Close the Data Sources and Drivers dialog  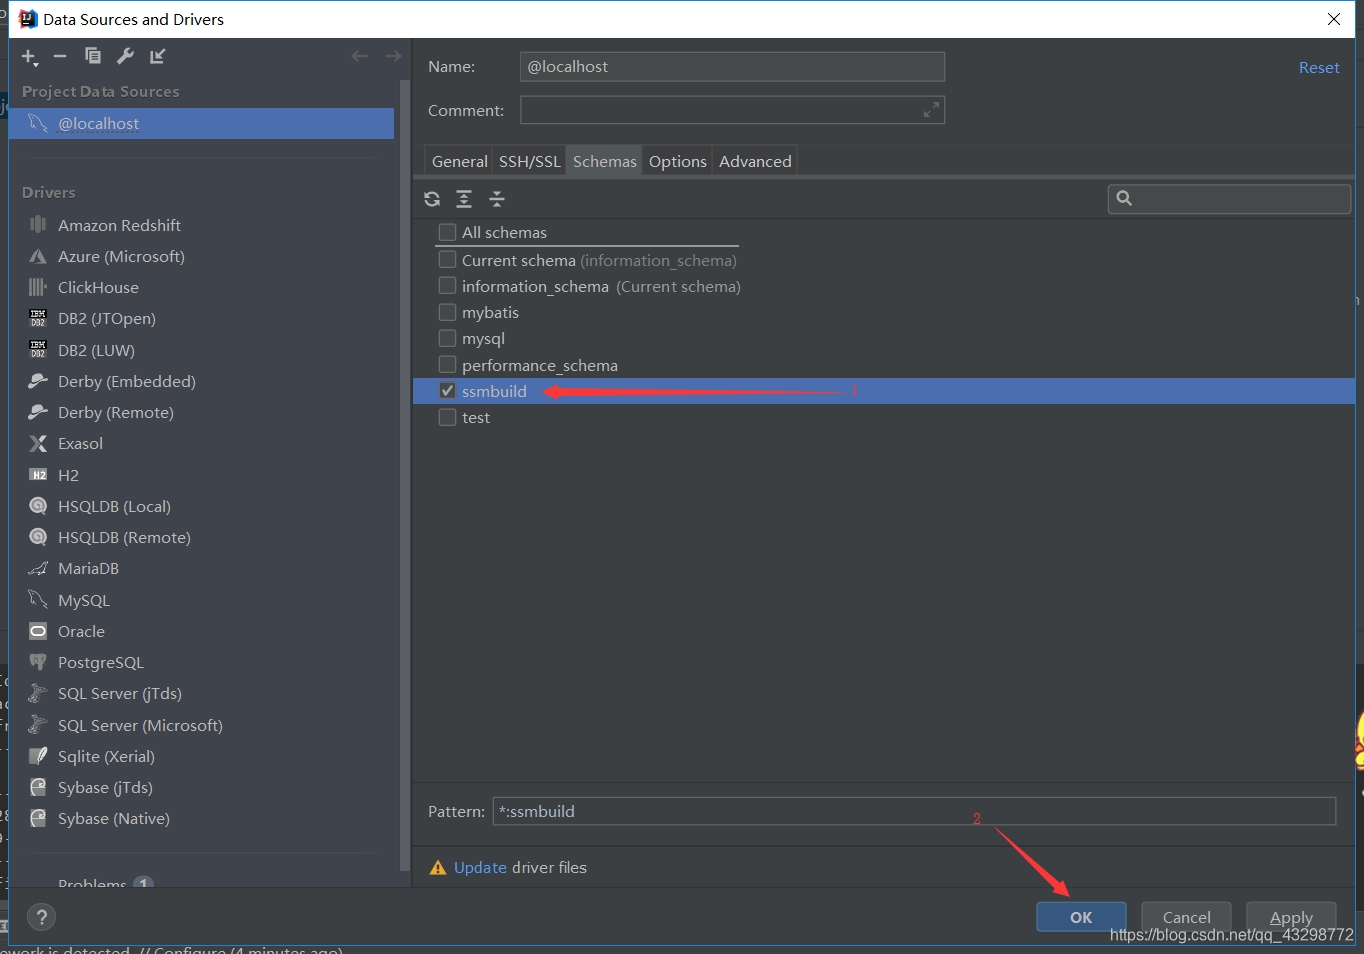tap(1334, 19)
